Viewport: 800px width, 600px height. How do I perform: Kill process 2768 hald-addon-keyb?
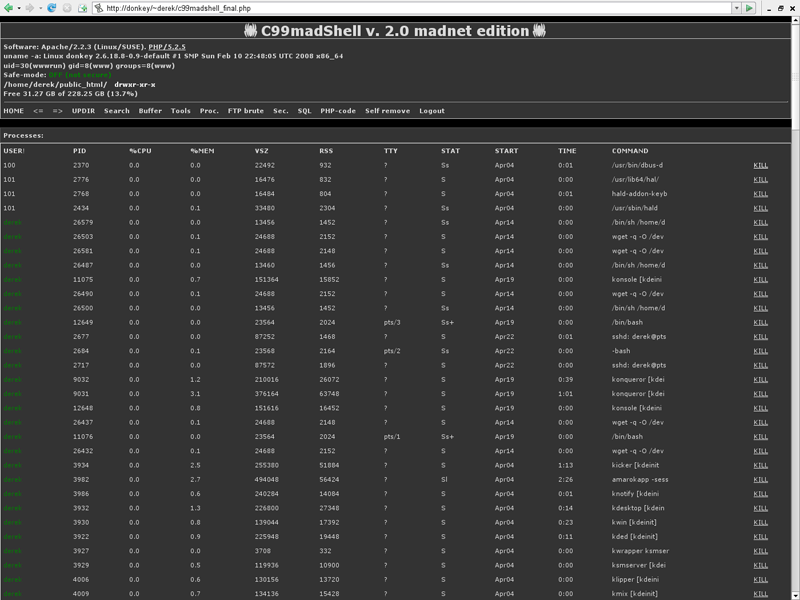(761, 194)
